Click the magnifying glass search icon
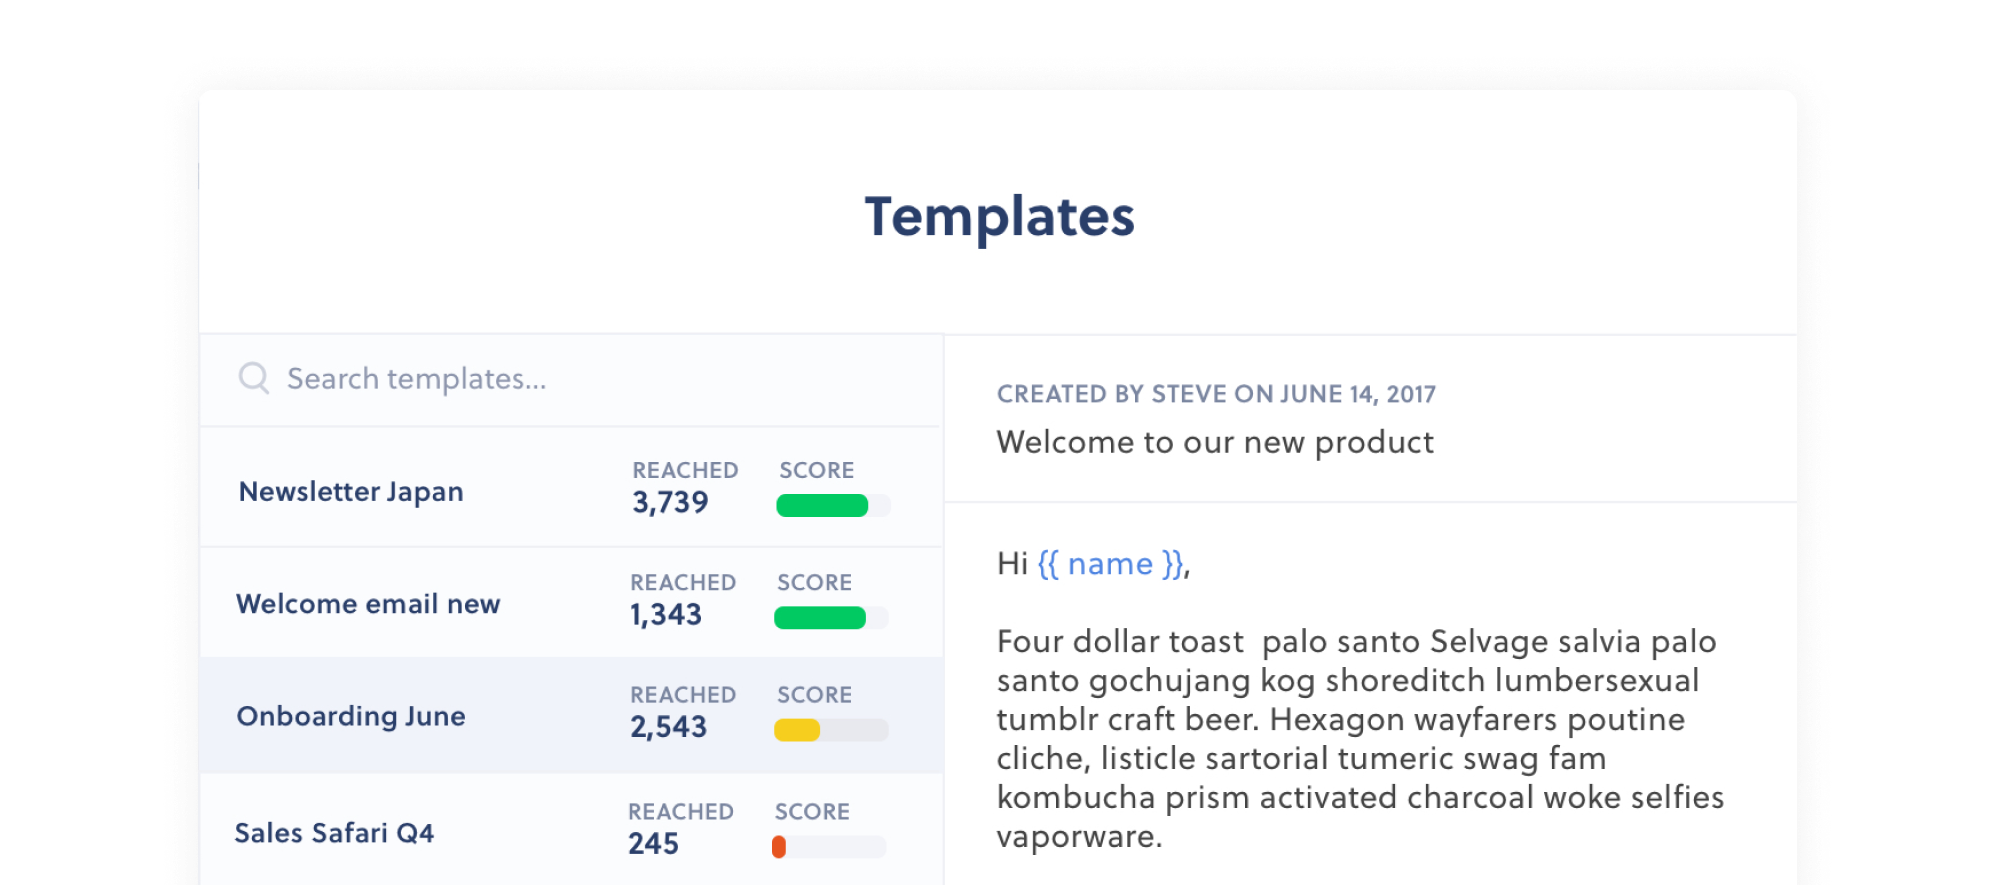 pyautogui.click(x=253, y=378)
